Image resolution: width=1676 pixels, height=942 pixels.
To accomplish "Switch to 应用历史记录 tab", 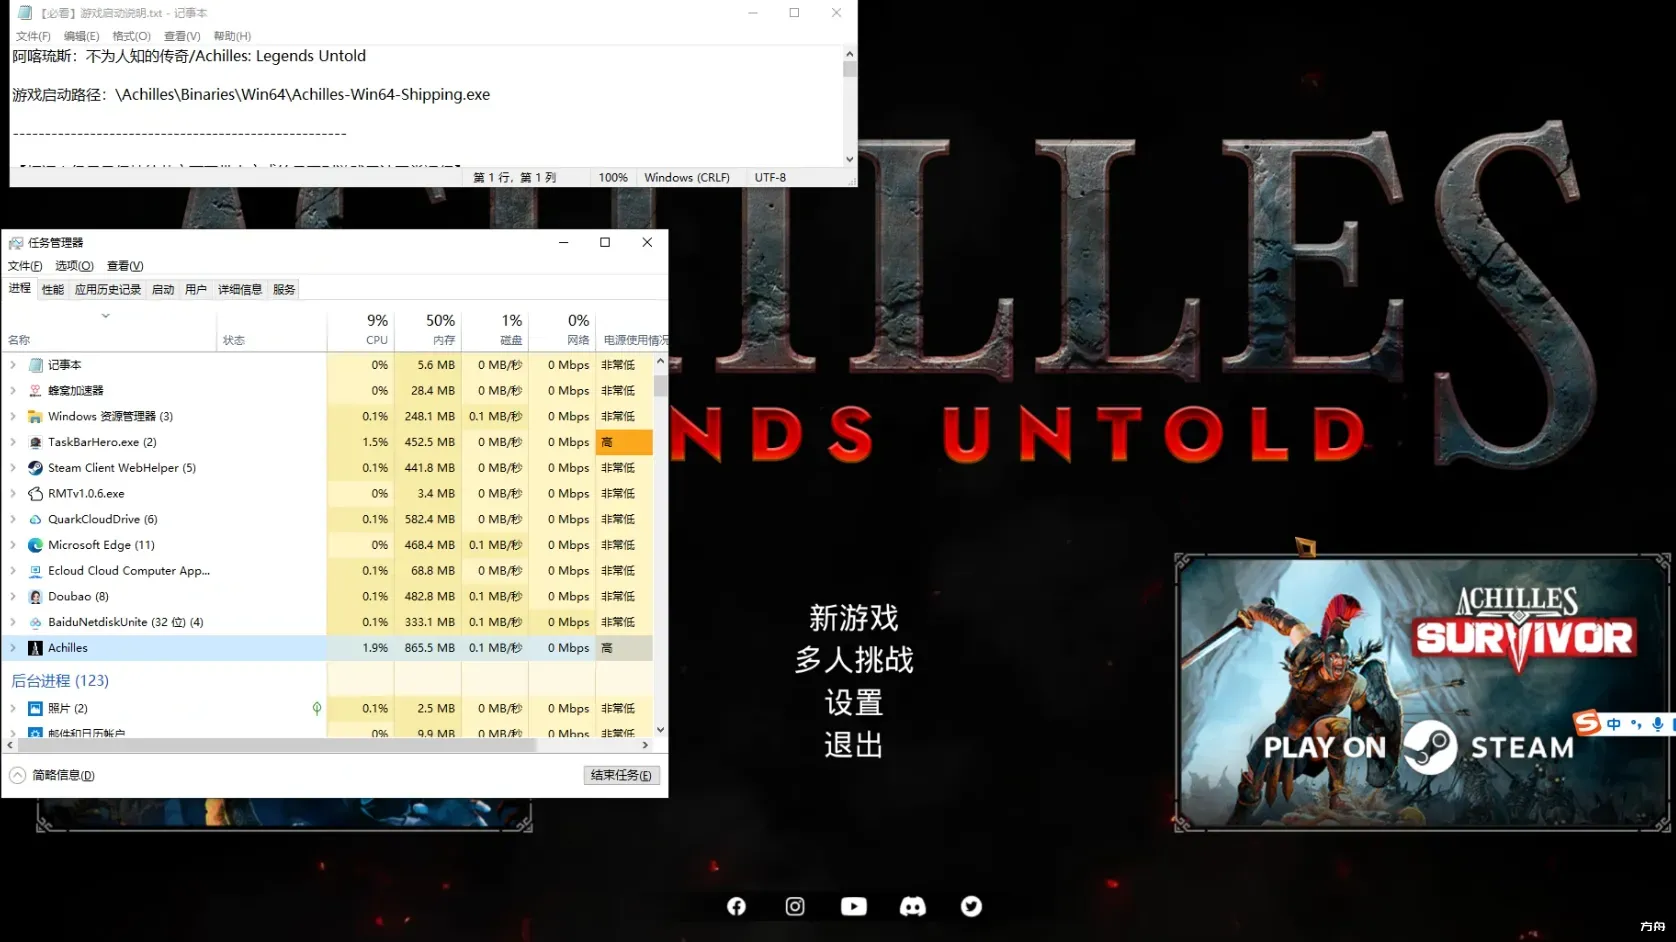I will point(108,290).
